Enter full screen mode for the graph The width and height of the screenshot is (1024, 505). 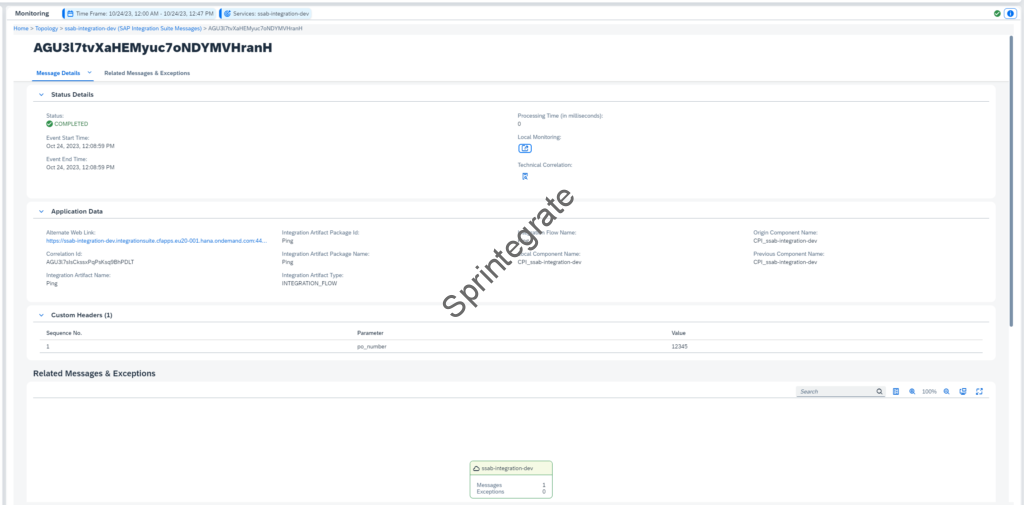[x=979, y=391]
